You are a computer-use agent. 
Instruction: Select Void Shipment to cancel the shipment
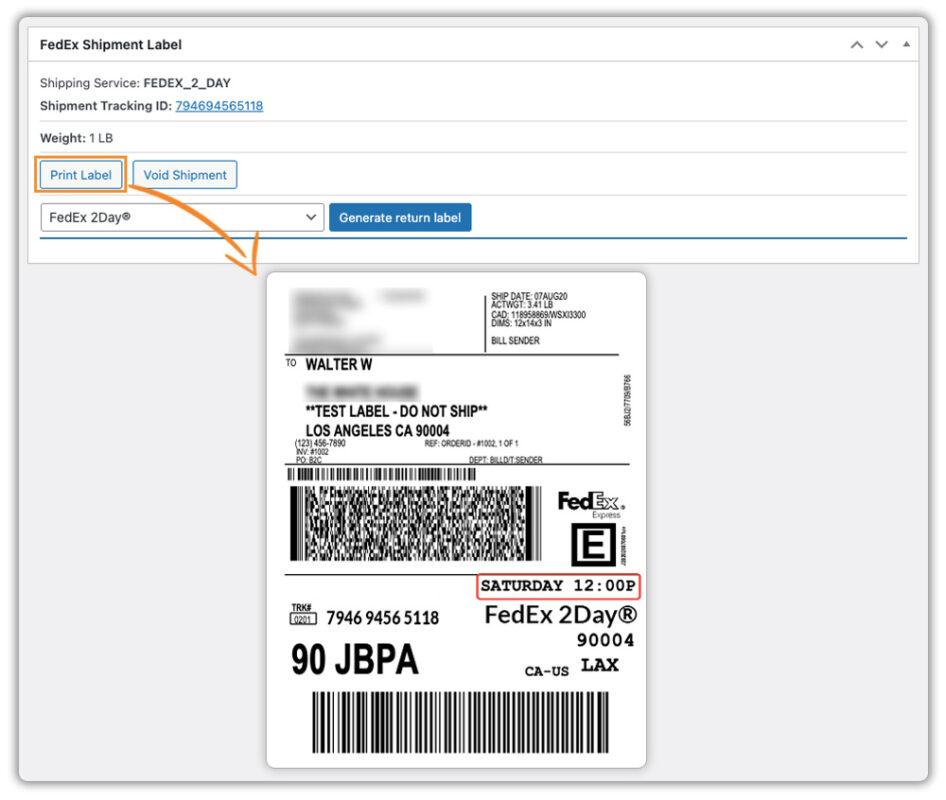184,174
